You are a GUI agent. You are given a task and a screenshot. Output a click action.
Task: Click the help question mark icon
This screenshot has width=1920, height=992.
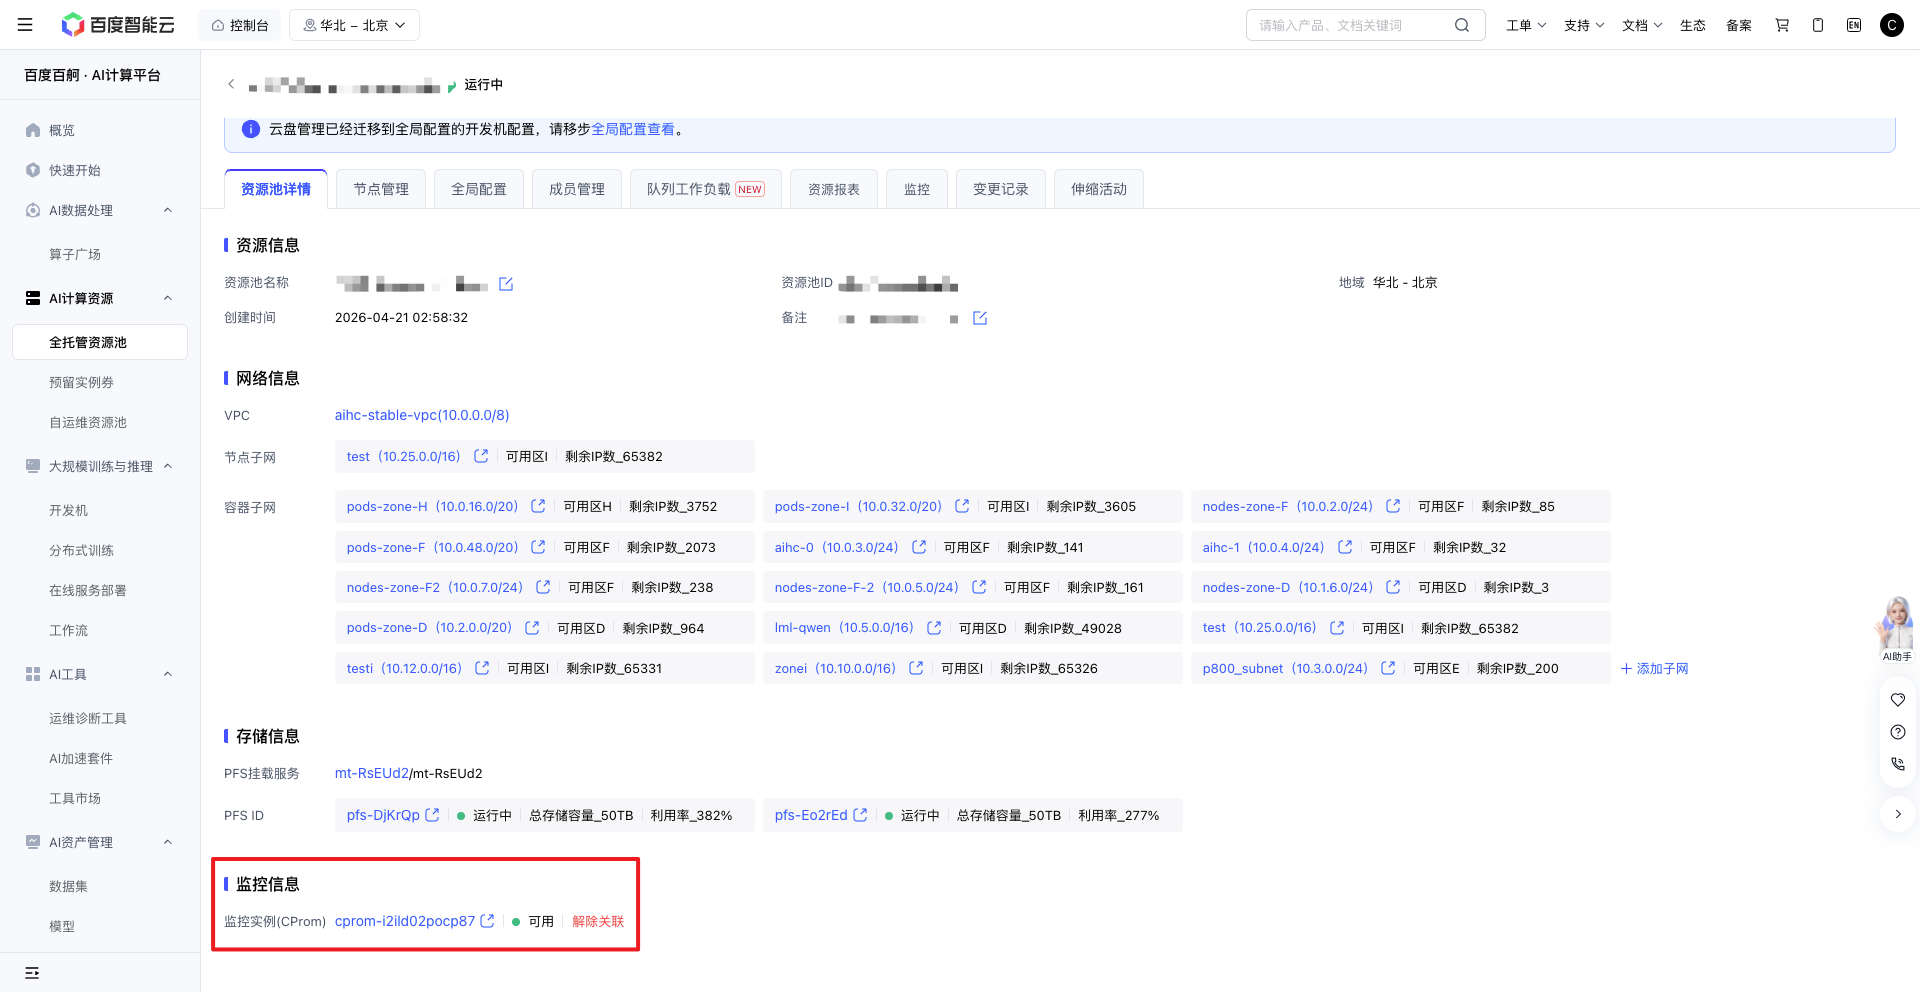1898,732
